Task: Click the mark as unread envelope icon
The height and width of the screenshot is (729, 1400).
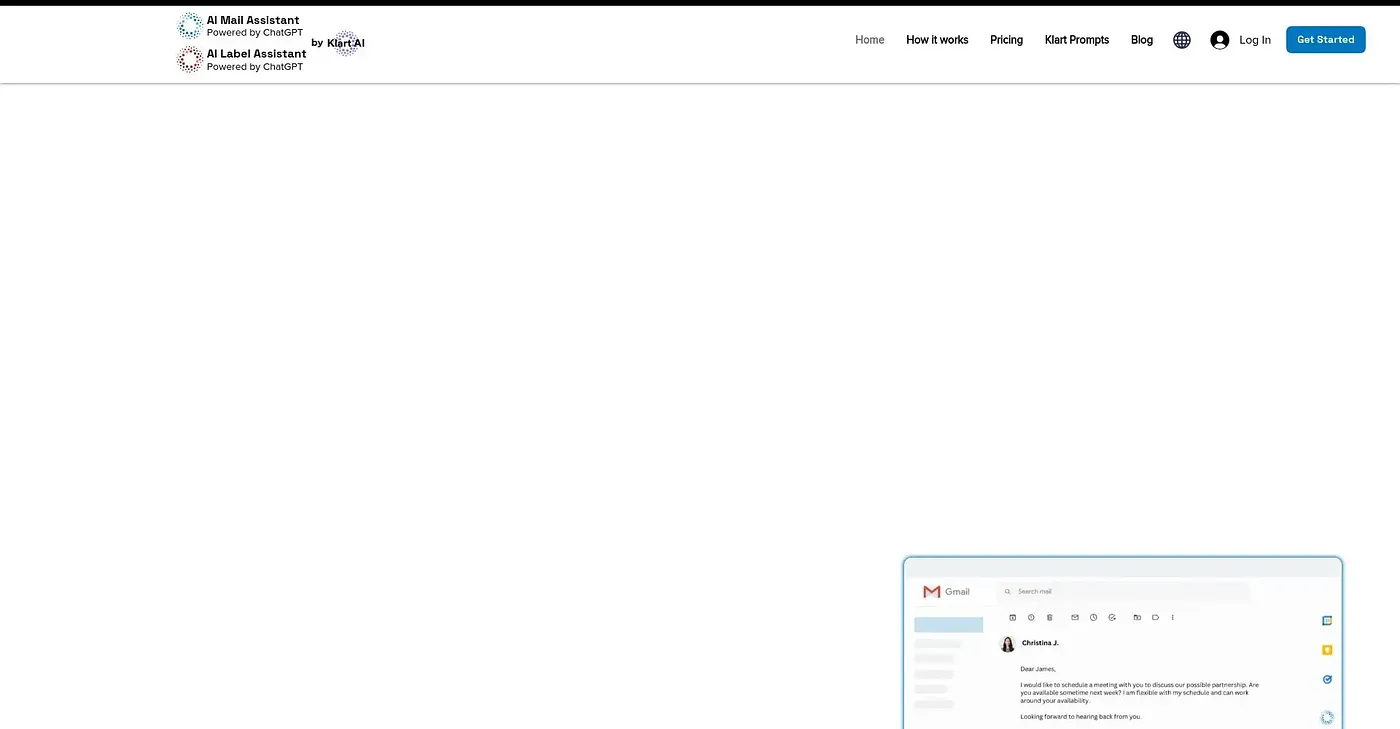Action: point(1075,617)
